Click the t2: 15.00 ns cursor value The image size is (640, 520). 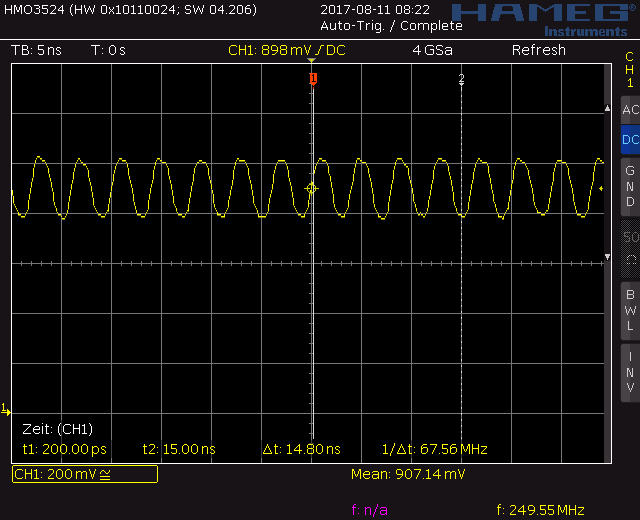(x=179, y=449)
